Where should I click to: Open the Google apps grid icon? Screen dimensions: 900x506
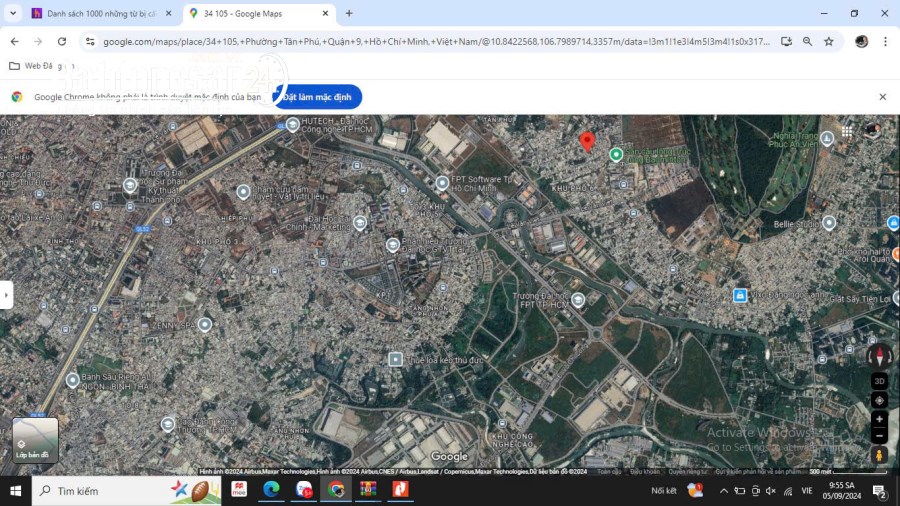point(847,131)
